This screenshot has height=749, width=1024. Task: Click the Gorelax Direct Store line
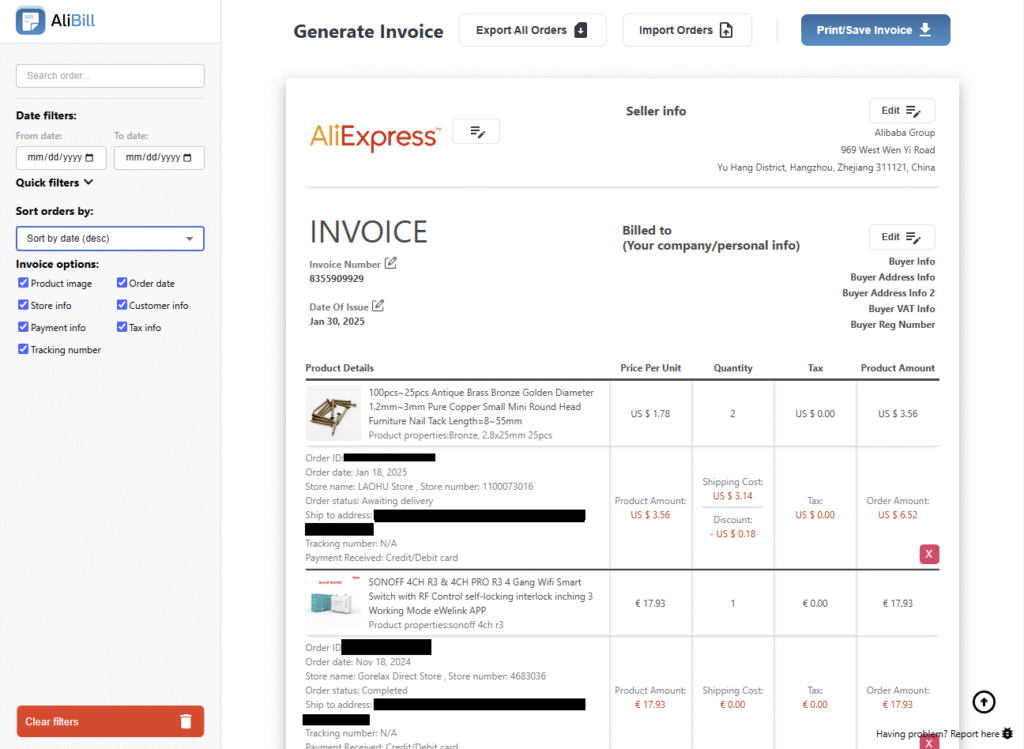(425, 677)
